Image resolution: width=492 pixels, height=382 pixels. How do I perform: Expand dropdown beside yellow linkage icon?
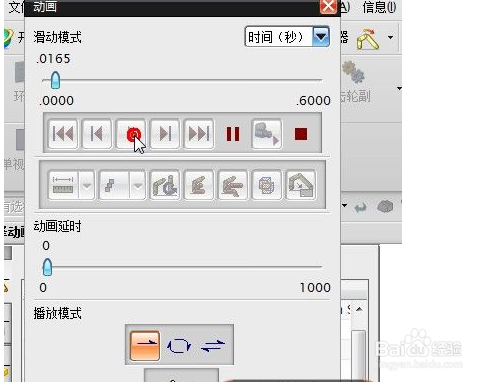click(x=390, y=37)
